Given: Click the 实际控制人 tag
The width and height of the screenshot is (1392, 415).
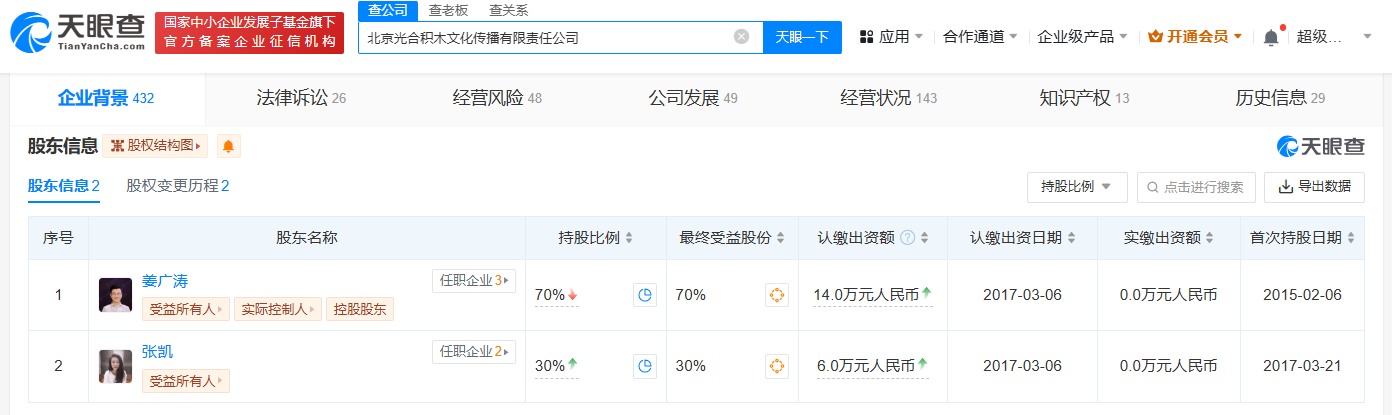Looking at the screenshot, I should coord(279,309).
